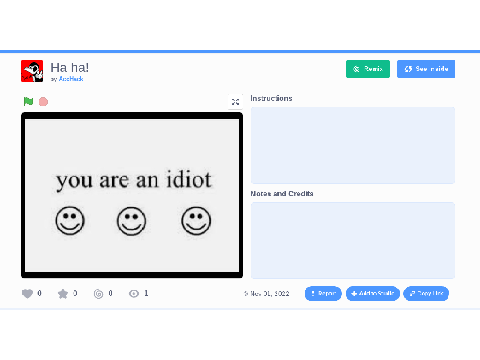This screenshot has width=480, height=360.
Task: Click the "you are an idiot" text on the stage
Action: coord(134,180)
